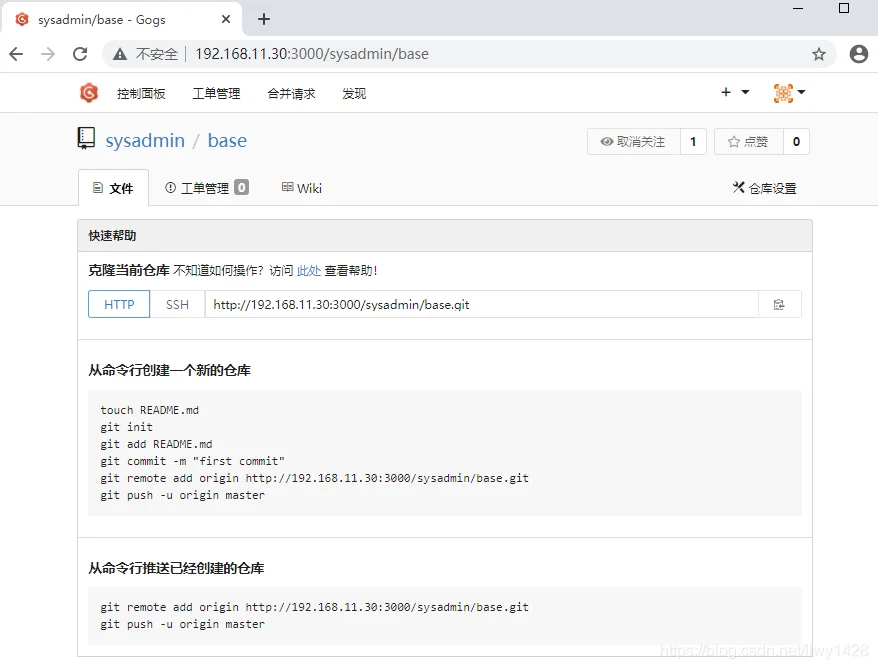Viewport: 878px width, 669px height.
Task: Open the 此处 help link
Action: click(309, 271)
